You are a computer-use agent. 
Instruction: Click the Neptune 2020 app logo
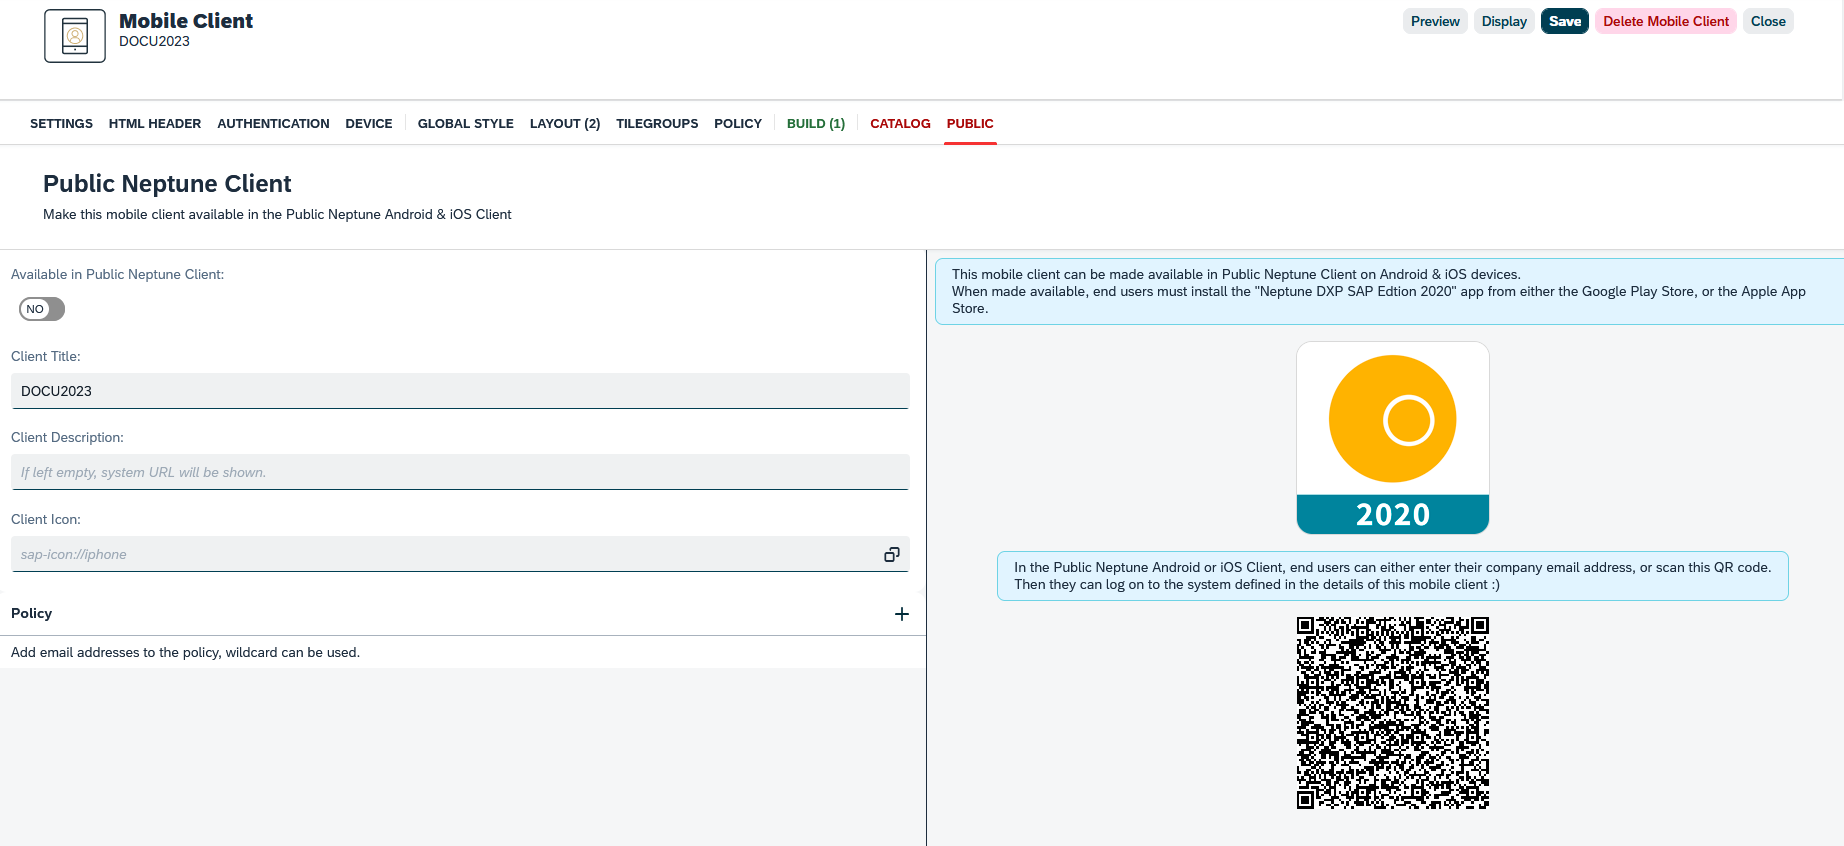tap(1393, 438)
